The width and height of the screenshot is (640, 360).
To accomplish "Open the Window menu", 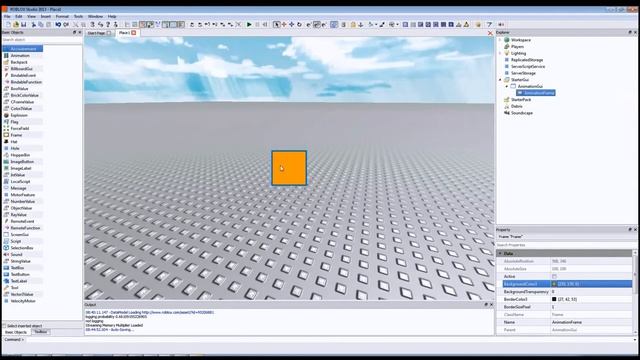I will tap(96, 16).
